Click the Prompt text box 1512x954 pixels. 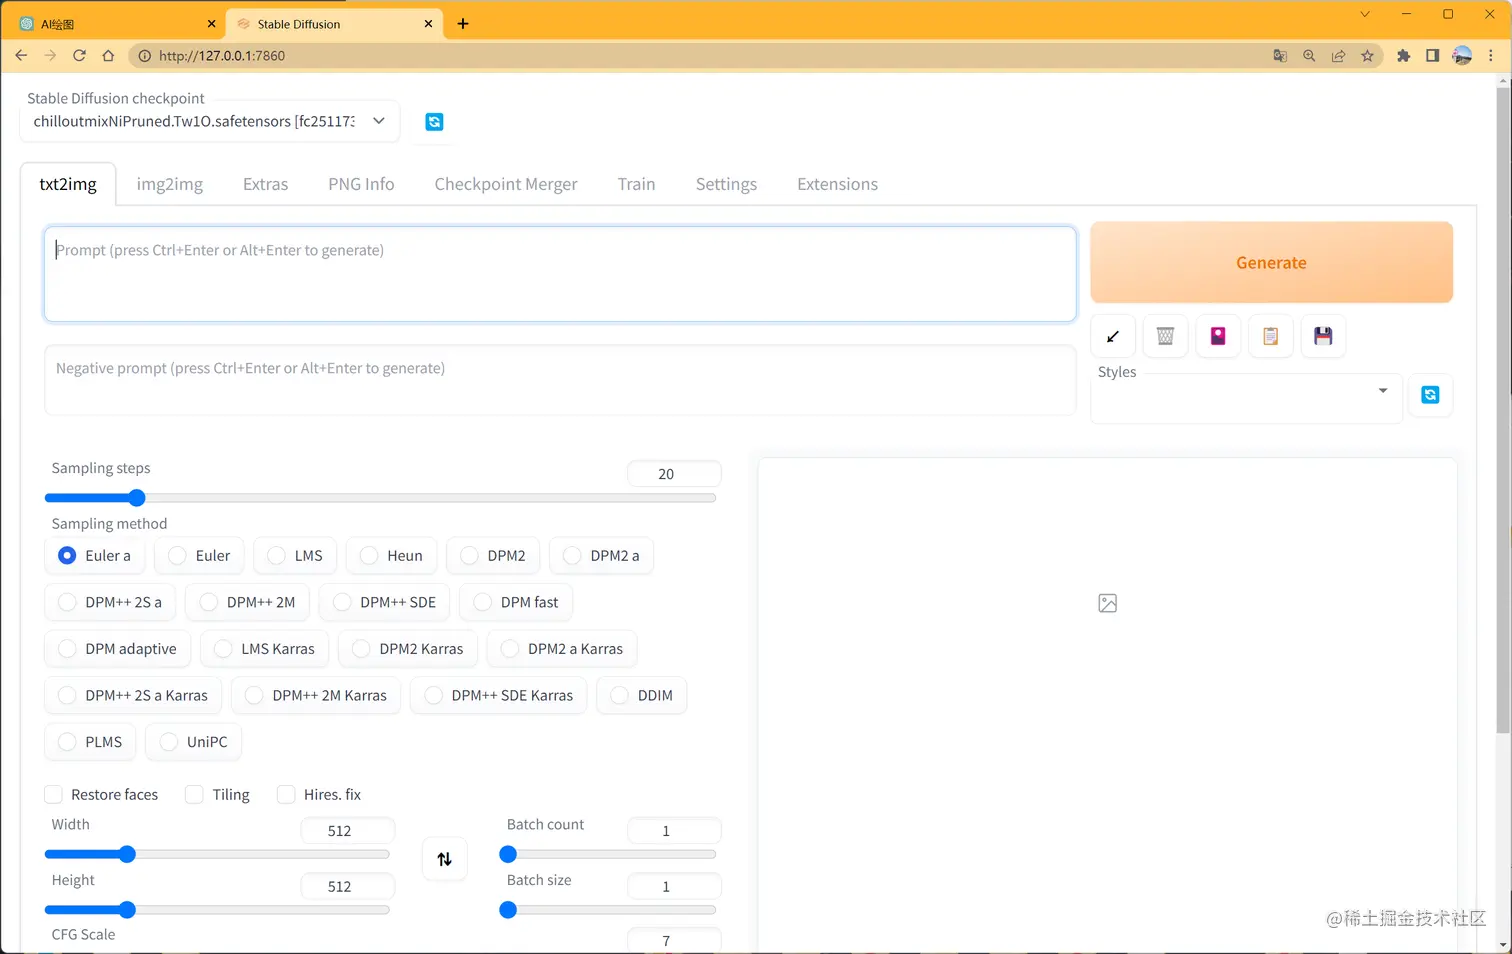(x=560, y=274)
